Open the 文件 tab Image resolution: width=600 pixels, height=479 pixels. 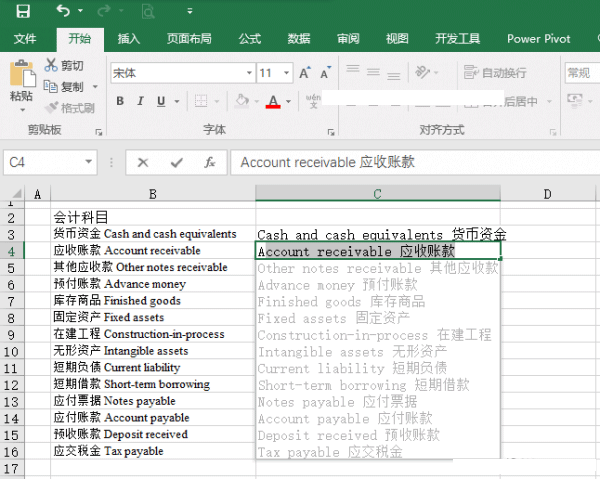coord(25,39)
